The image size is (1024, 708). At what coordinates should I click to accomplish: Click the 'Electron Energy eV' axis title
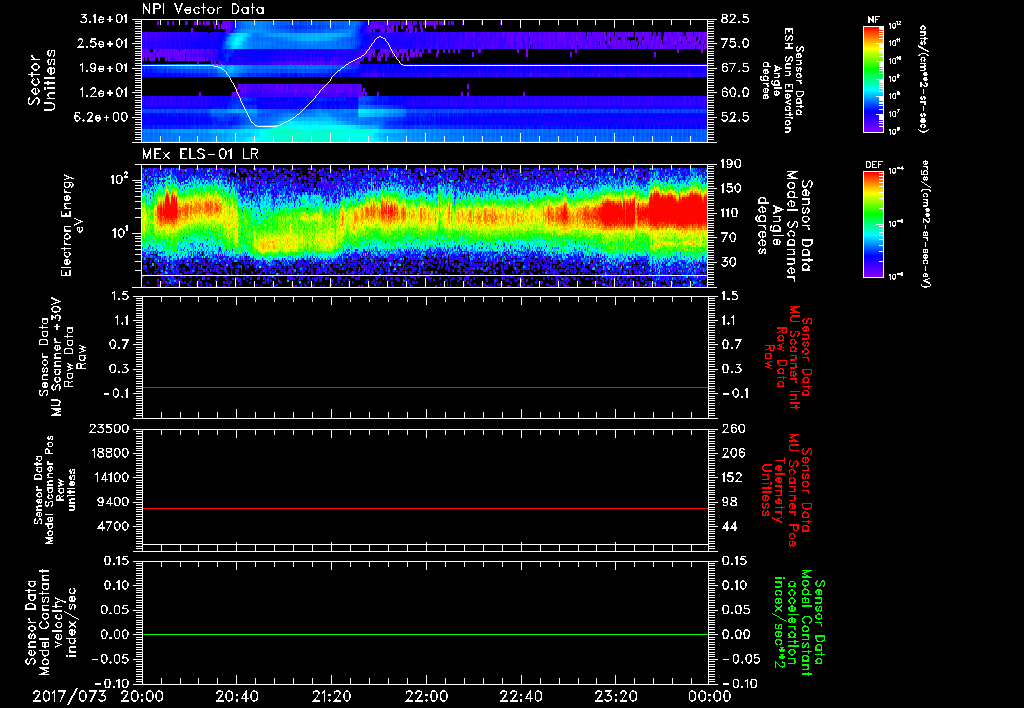coord(72,225)
